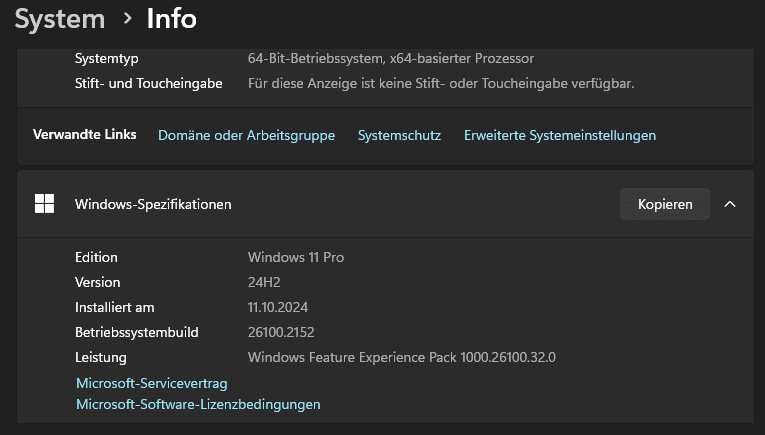Select the install date 11.10.2024
This screenshot has height=435, width=765.
coord(278,307)
